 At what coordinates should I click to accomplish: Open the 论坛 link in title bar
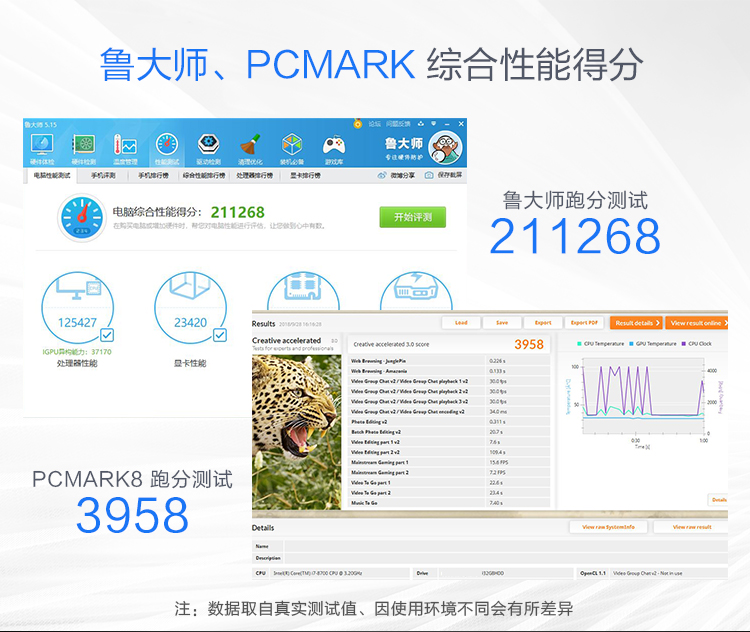click(x=375, y=123)
